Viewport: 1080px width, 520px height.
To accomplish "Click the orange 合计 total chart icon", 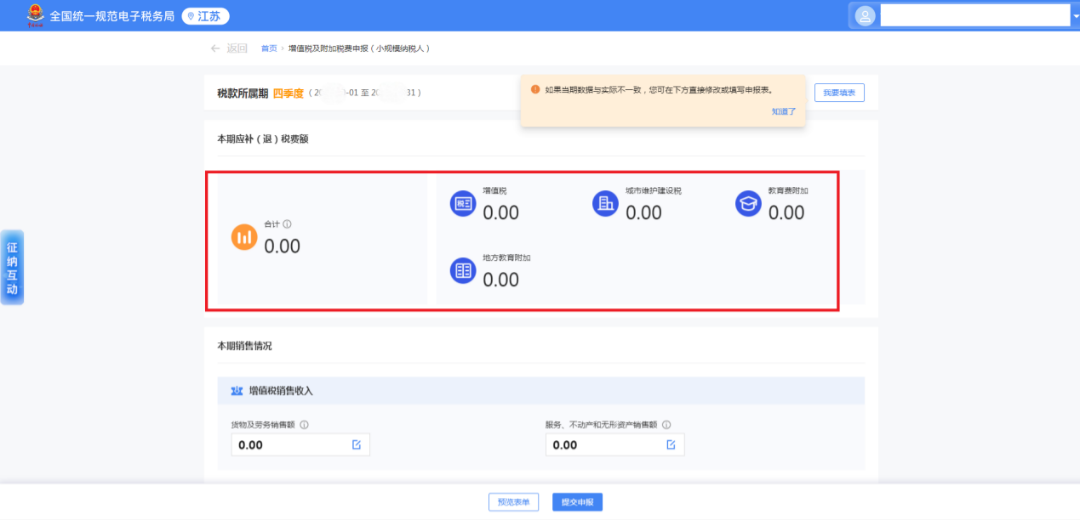I will point(244,237).
